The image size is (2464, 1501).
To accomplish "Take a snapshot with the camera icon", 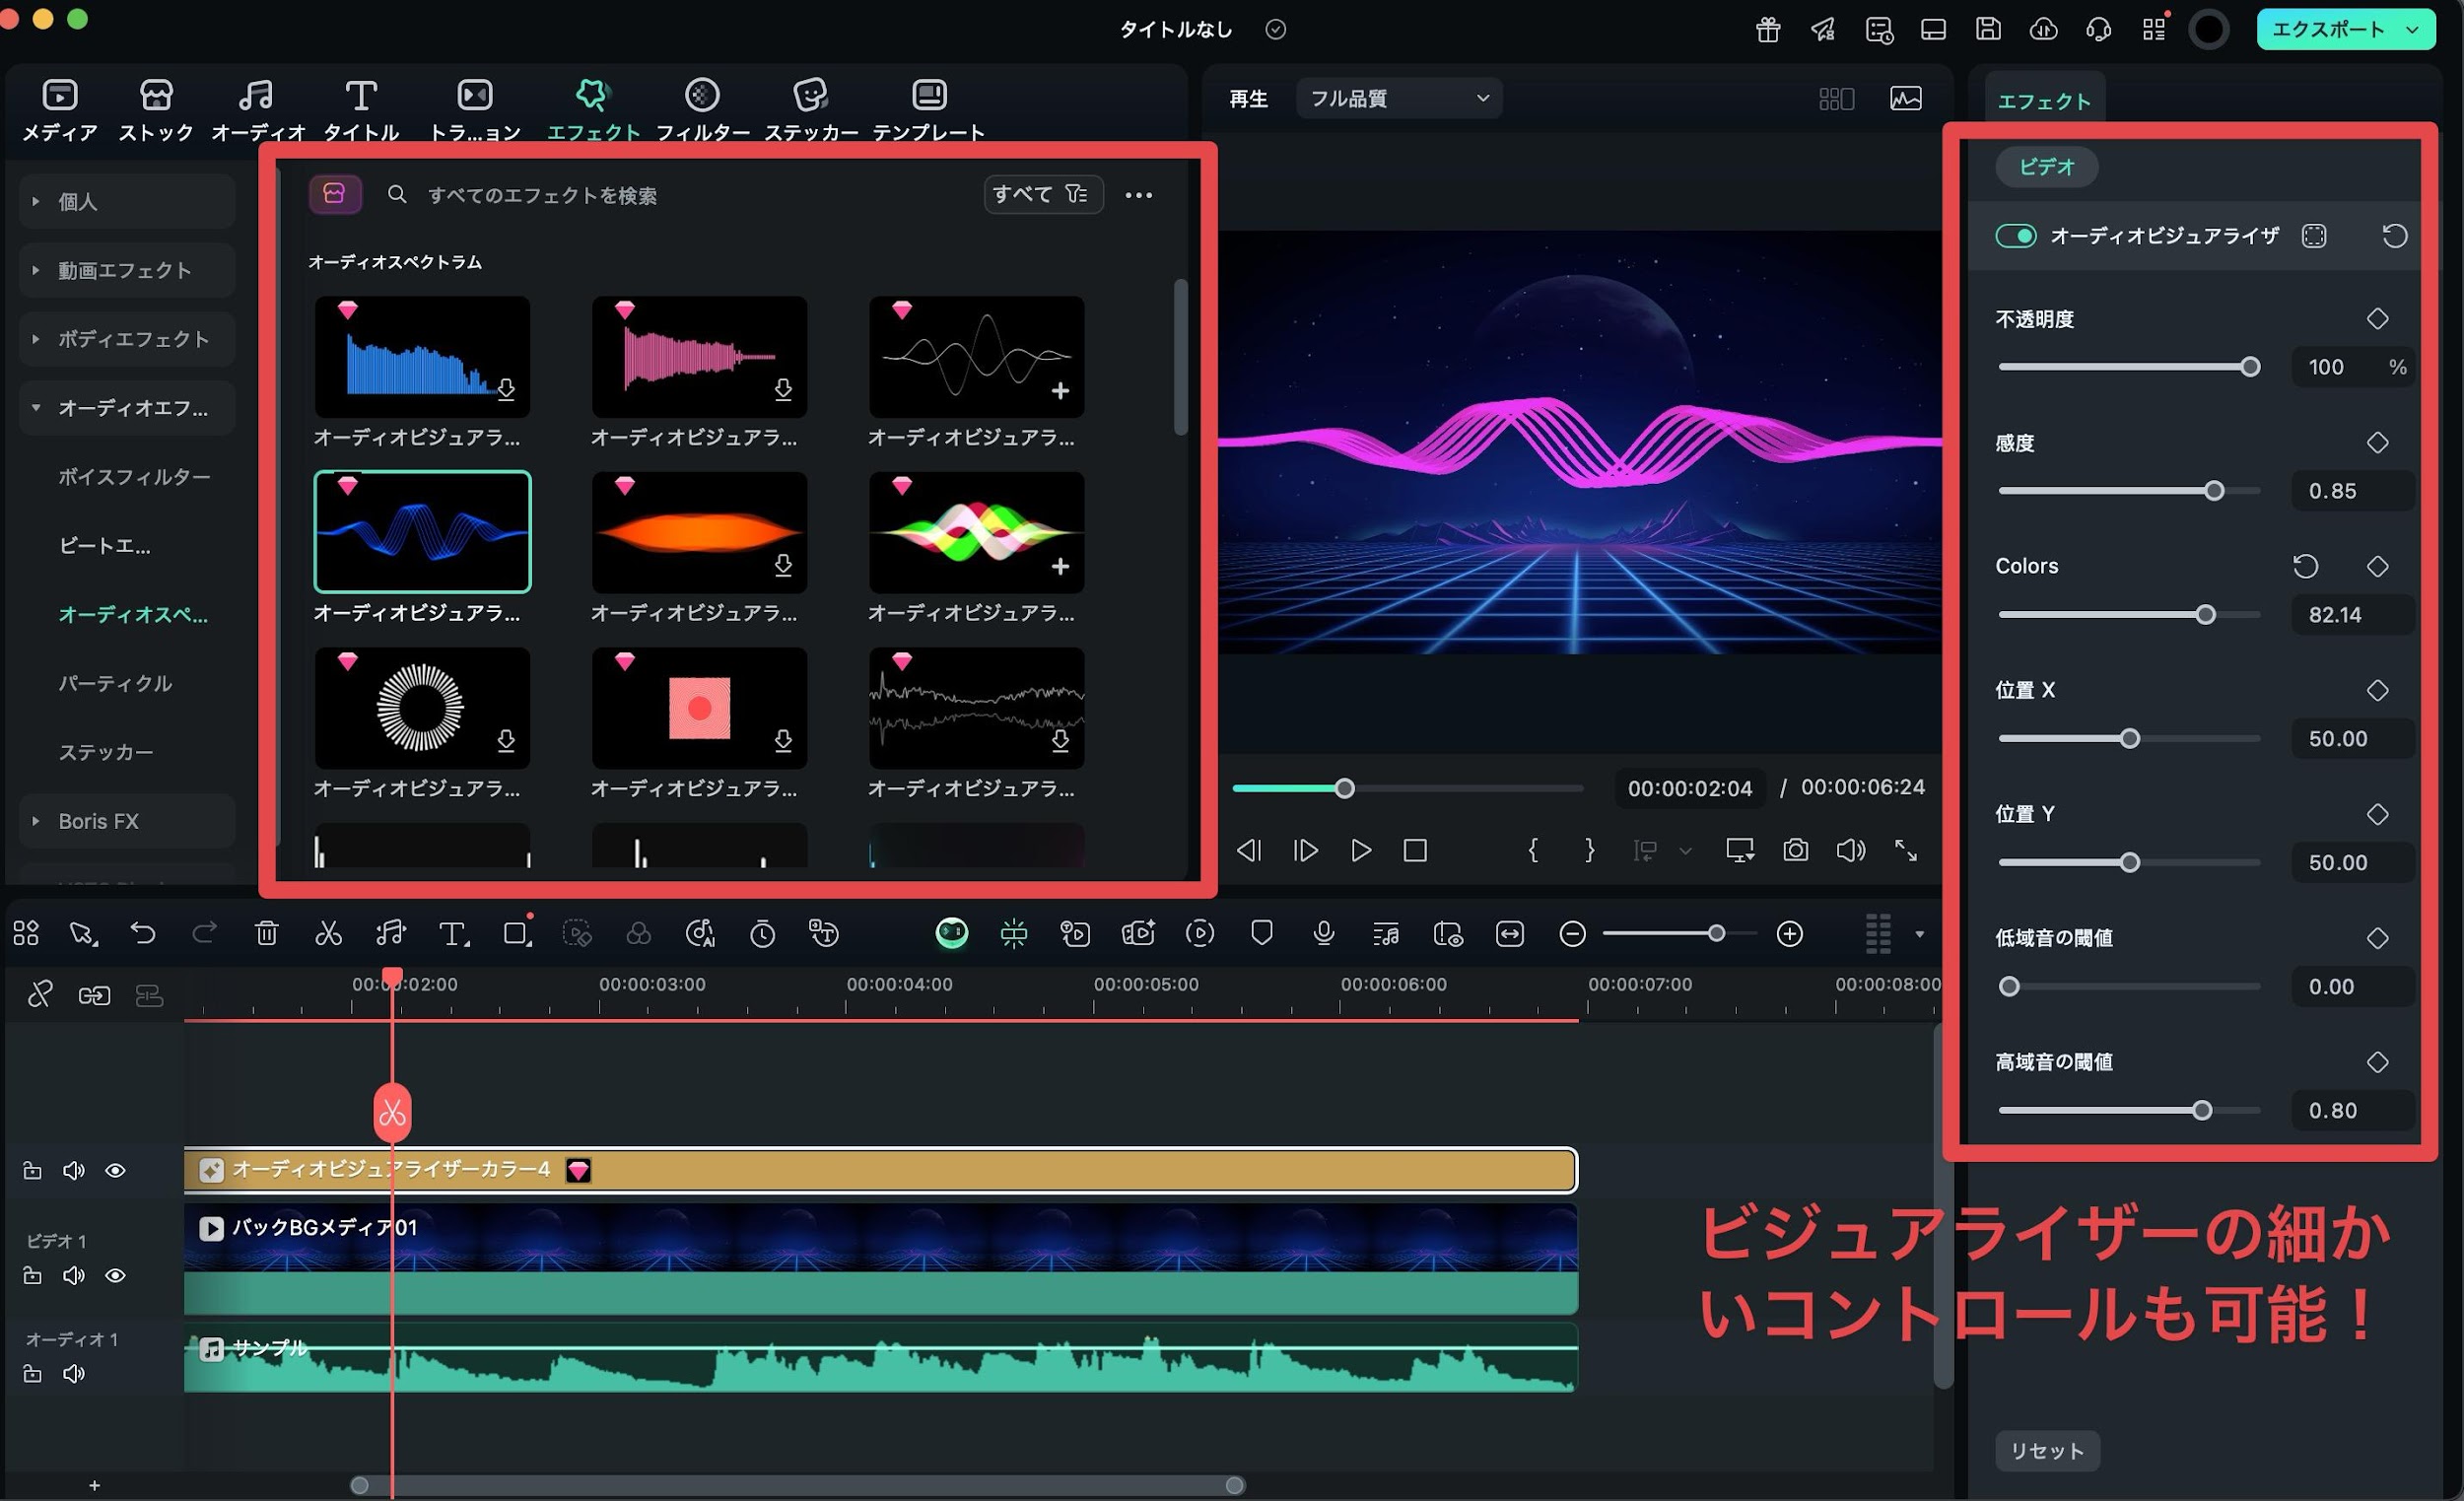I will coord(1795,850).
